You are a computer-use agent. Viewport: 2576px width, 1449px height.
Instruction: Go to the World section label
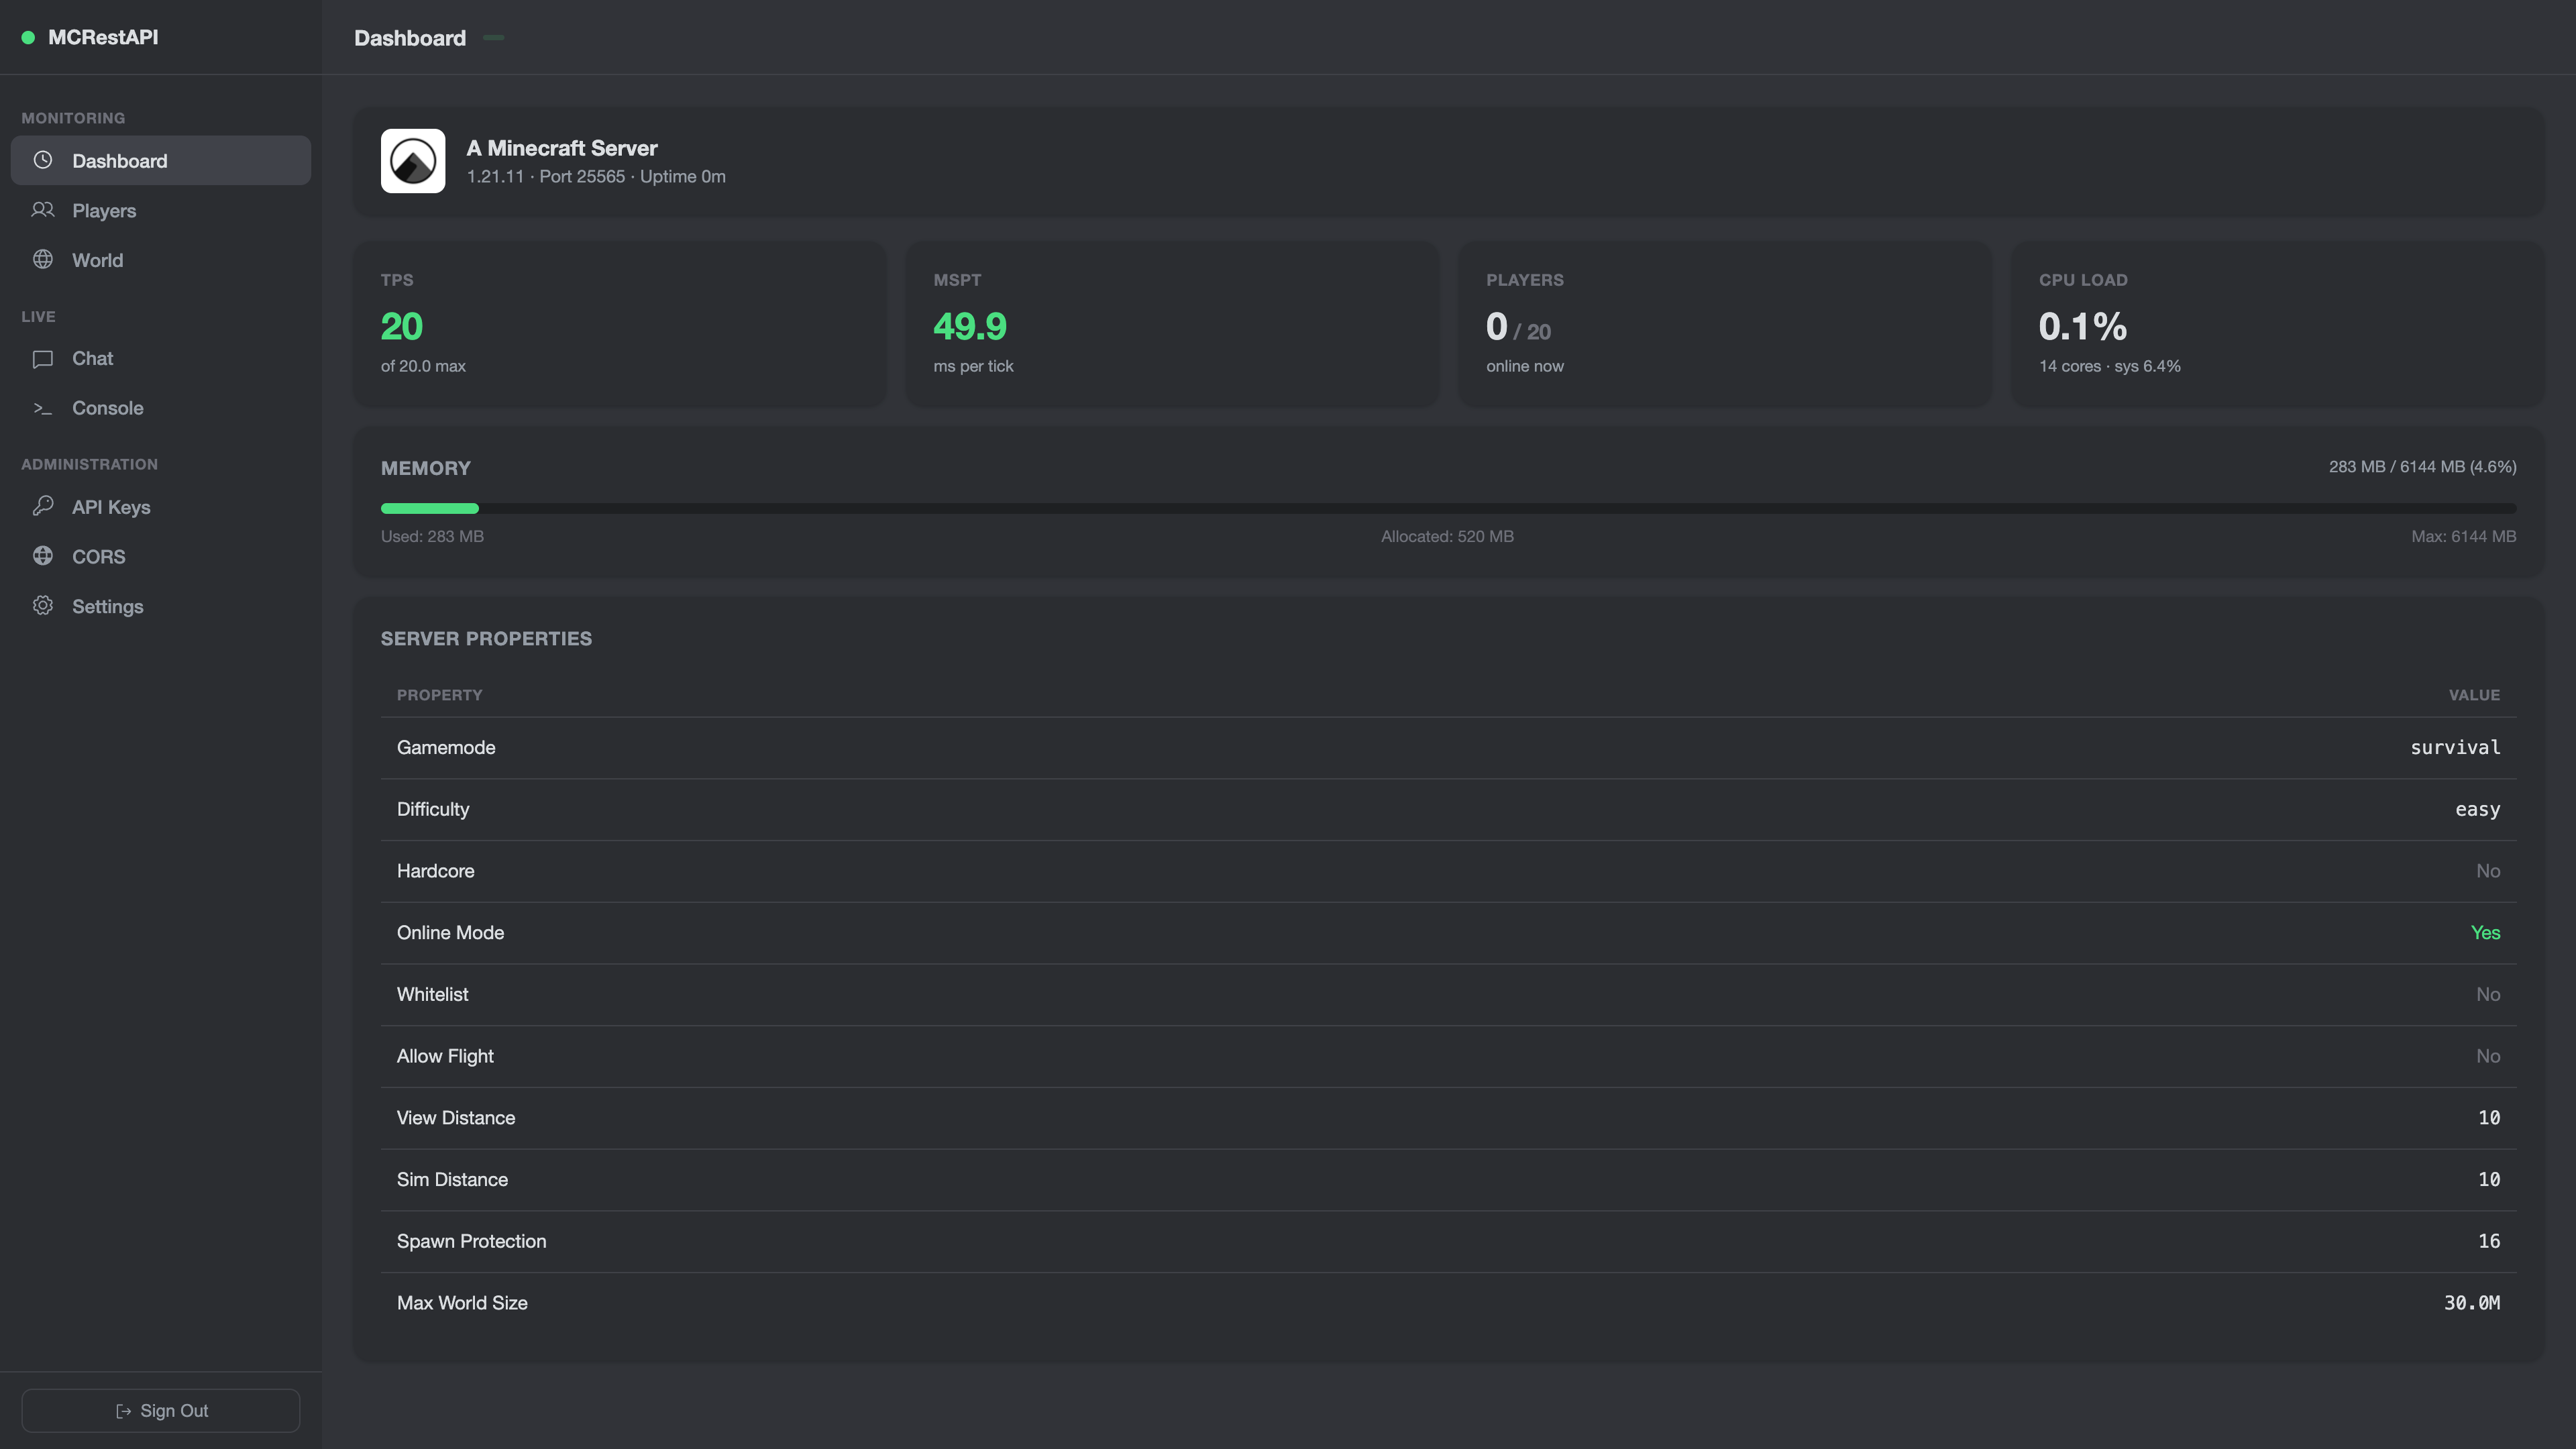coord(98,260)
